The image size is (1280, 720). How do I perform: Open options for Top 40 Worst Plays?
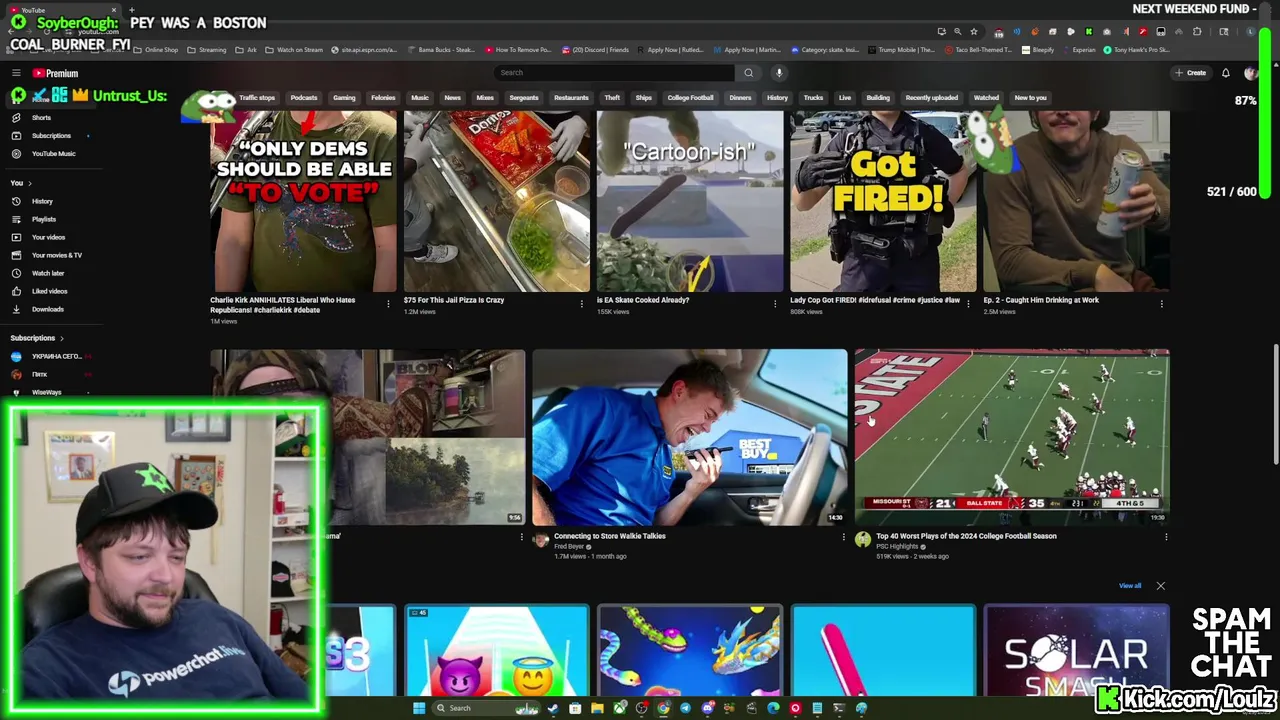(x=1165, y=537)
